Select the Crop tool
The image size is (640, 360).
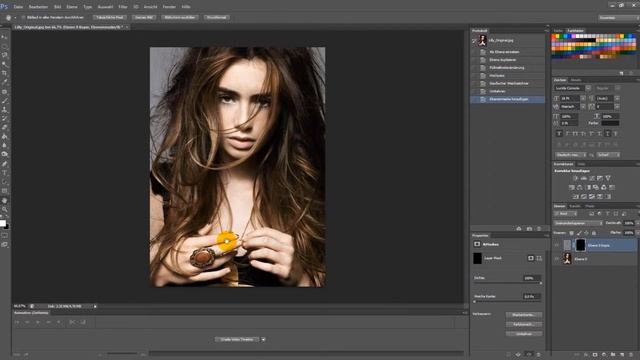4,73
